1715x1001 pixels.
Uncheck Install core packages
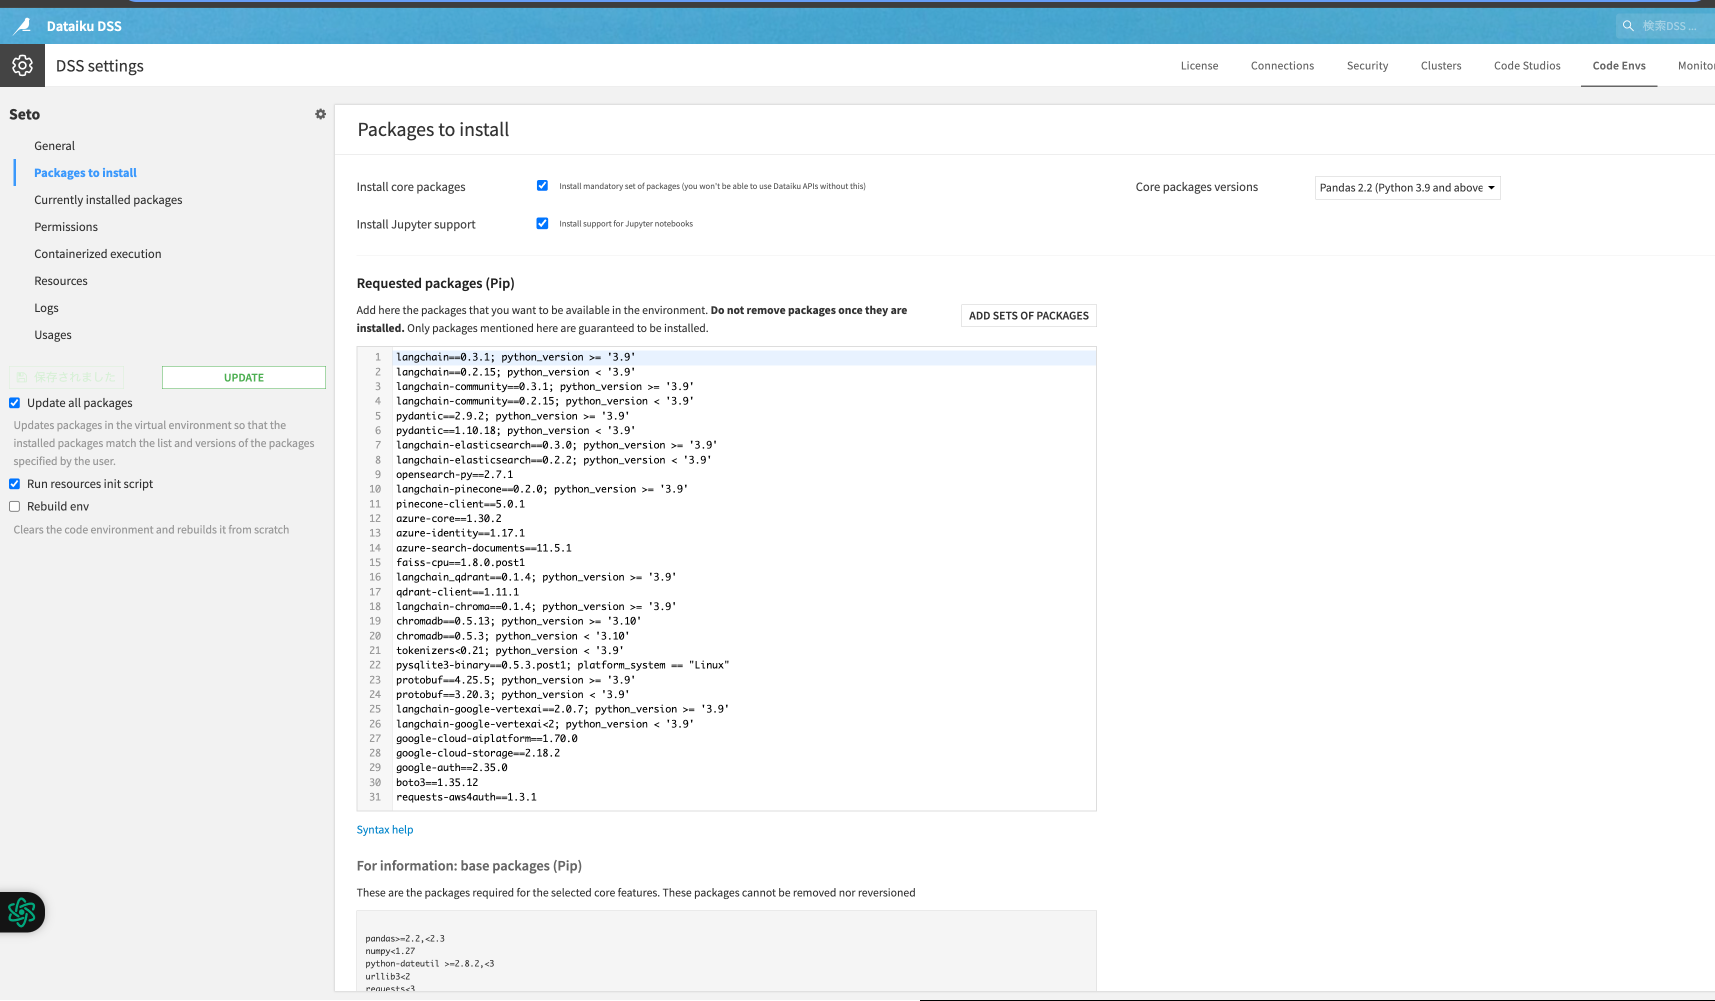(543, 185)
